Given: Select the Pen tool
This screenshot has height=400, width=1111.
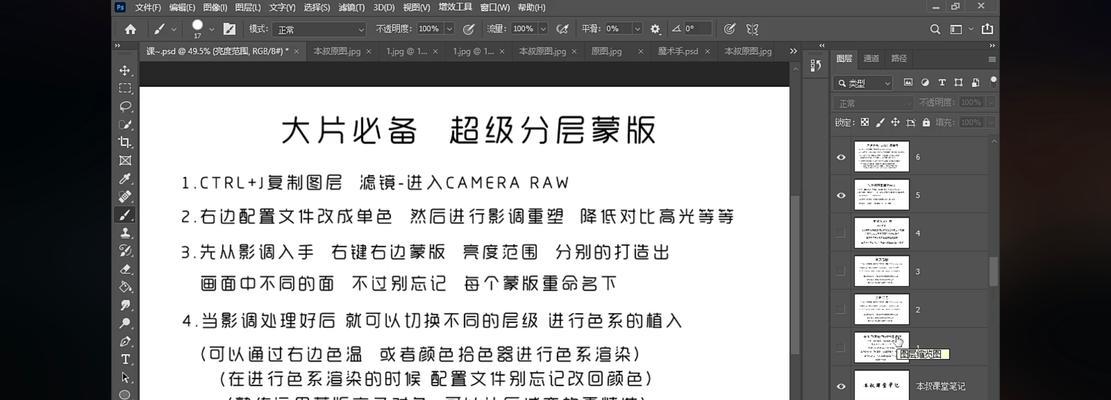Looking at the screenshot, I should 125,341.
